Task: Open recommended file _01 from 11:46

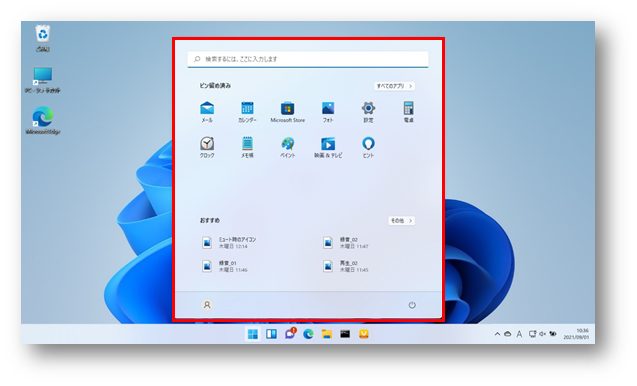Action: pyautogui.click(x=225, y=266)
